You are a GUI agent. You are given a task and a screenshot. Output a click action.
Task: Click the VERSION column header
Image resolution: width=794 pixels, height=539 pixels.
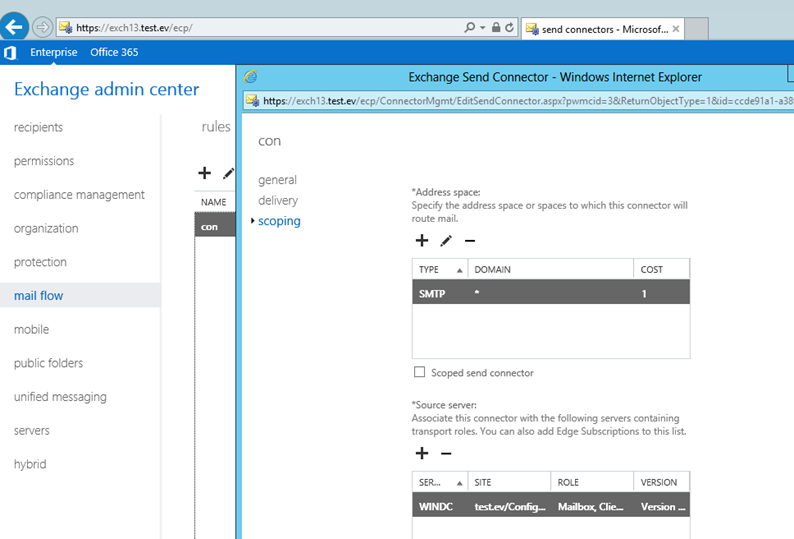[661, 482]
